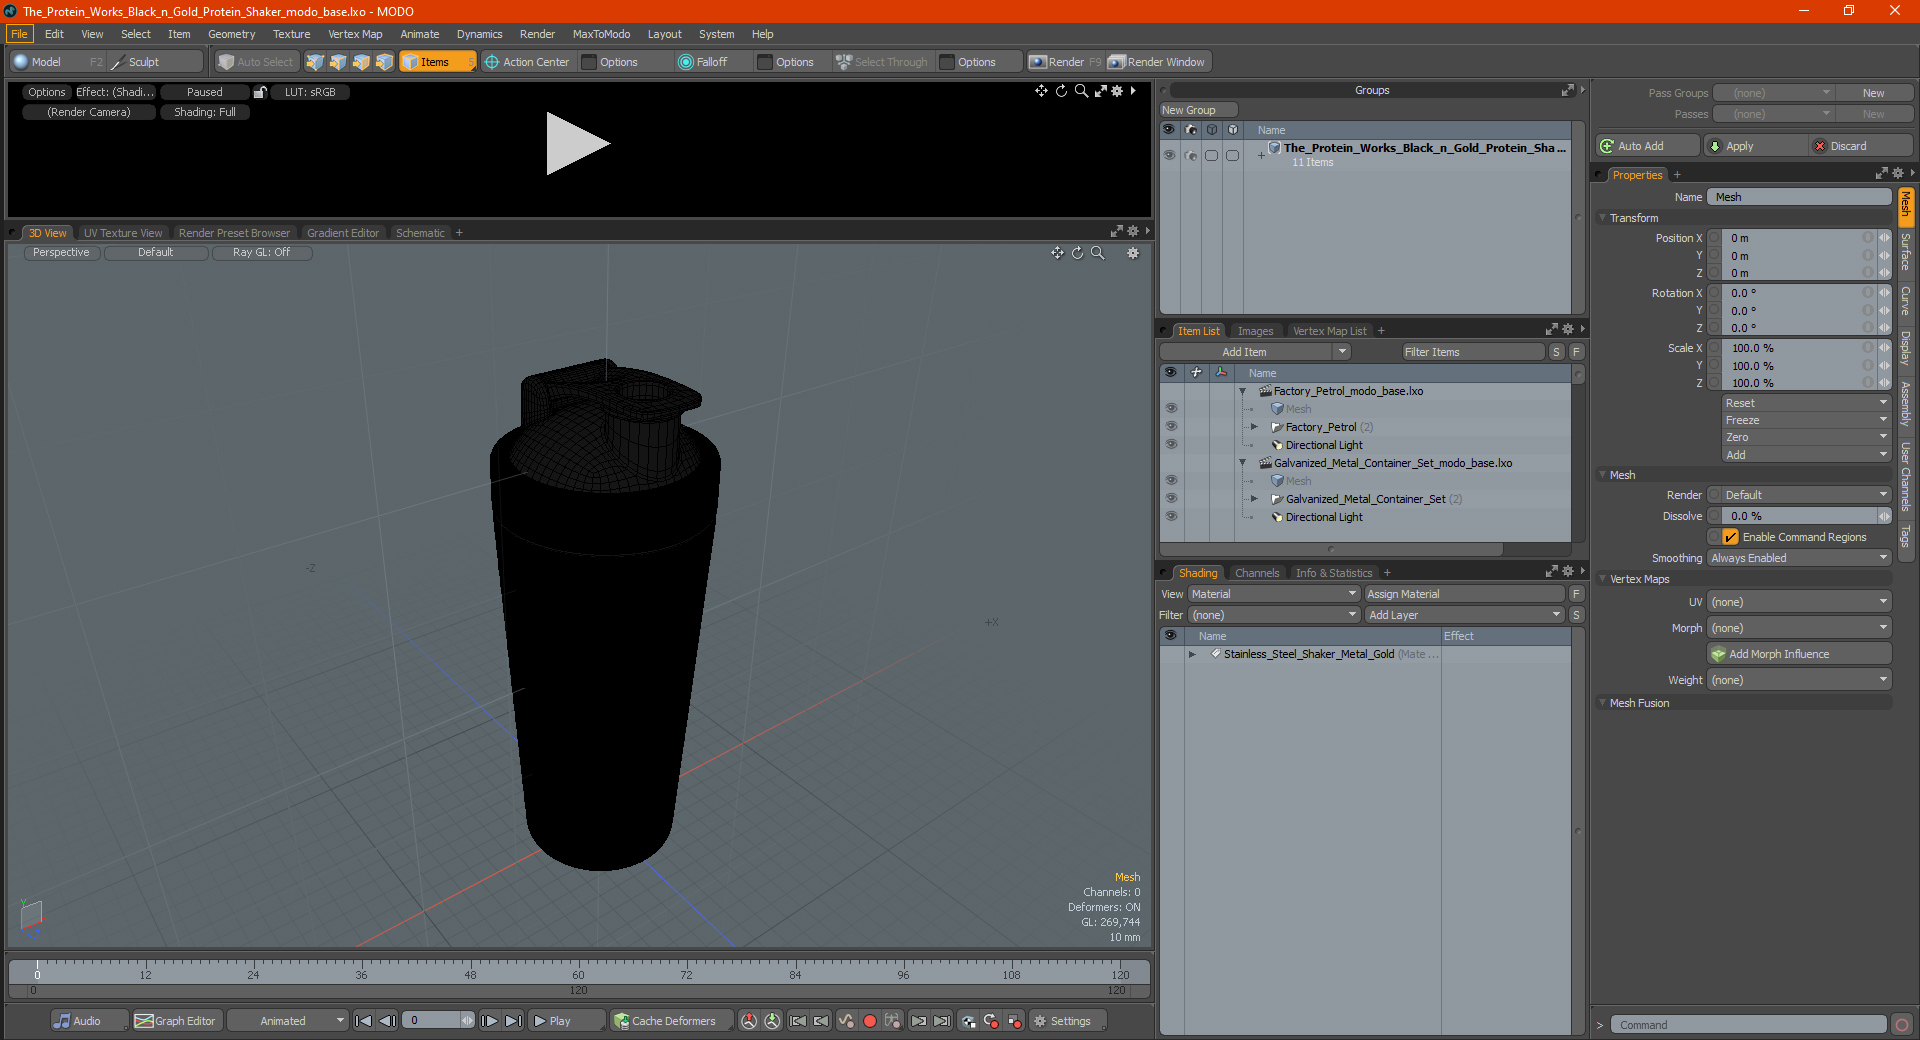Toggle visibility of Galvanized_Metal_Container_Set item
Viewport: 1920px width, 1040px height.
click(x=1171, y=499)
